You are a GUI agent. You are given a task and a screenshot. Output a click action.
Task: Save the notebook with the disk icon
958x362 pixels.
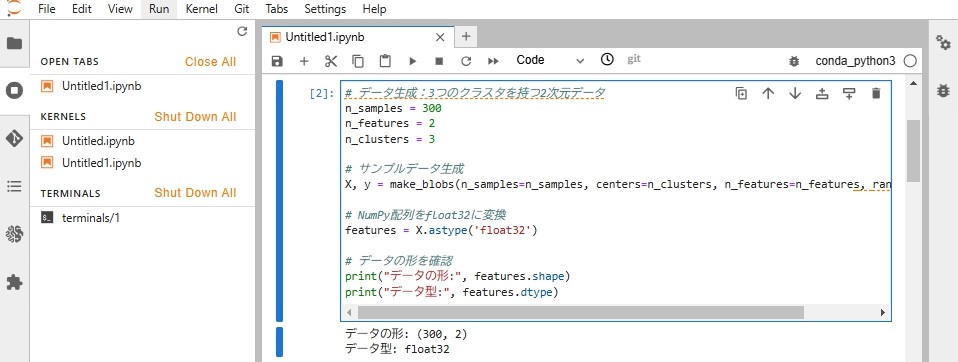click(x=277, y=61)
